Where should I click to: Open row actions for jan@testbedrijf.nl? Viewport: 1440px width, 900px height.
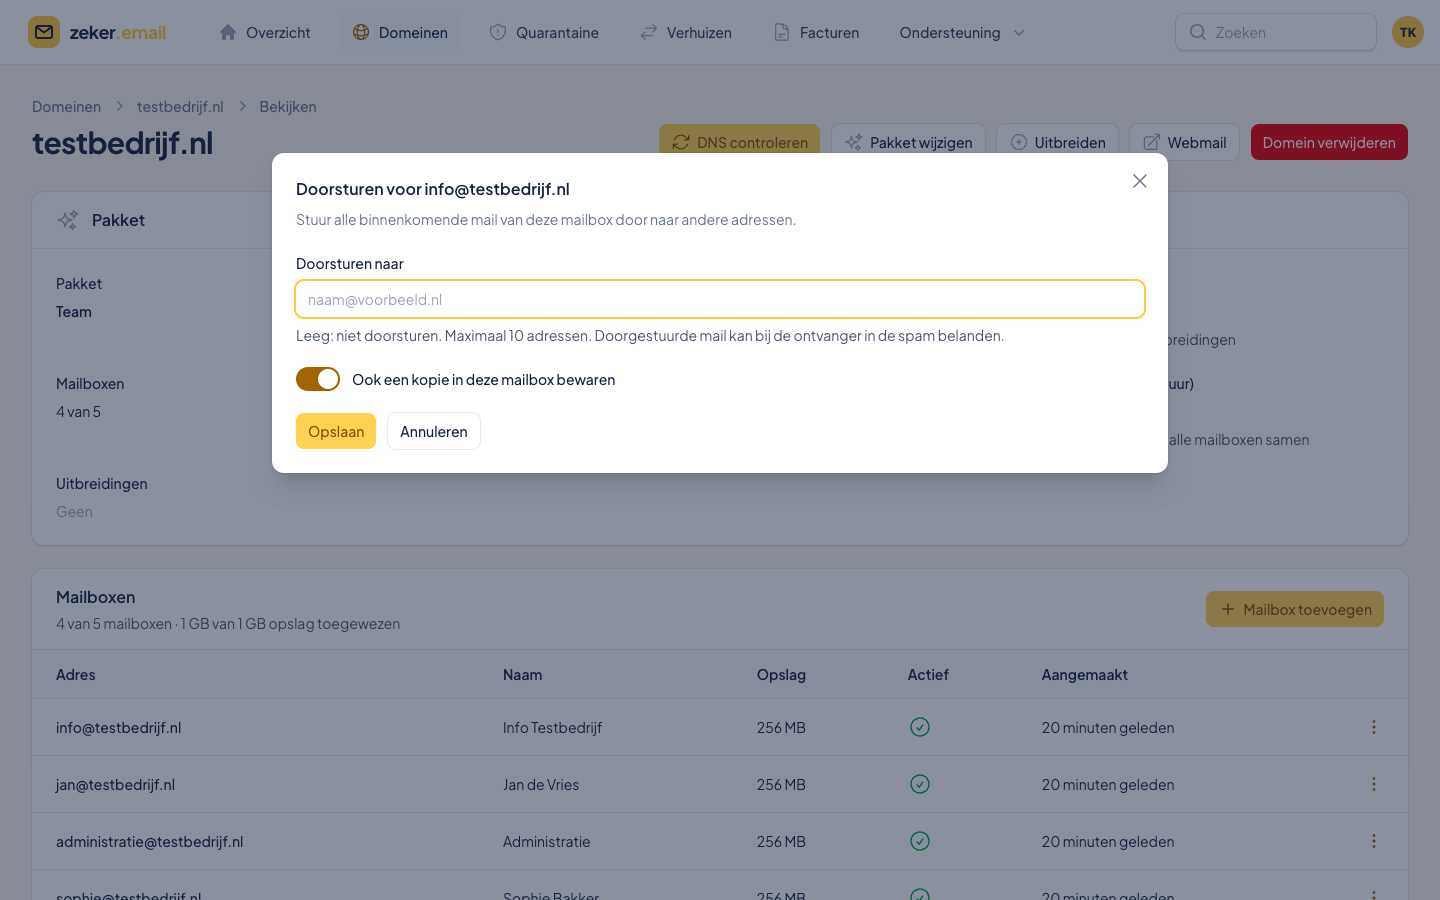[1374, 784]
